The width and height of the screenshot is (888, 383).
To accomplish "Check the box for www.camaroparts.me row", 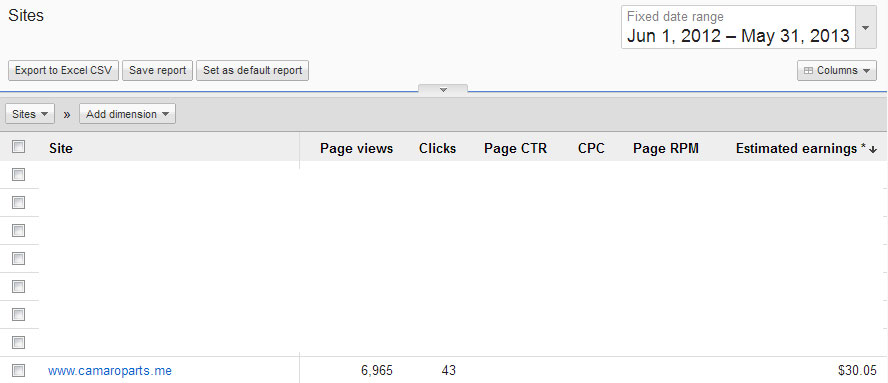I will [x=19, y=371].
